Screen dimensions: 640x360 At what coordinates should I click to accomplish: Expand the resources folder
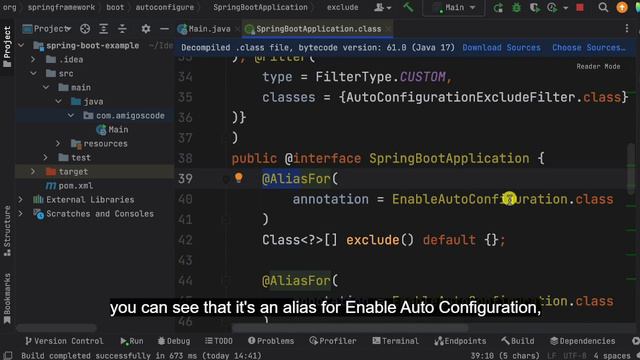click(x=58, y=144)
